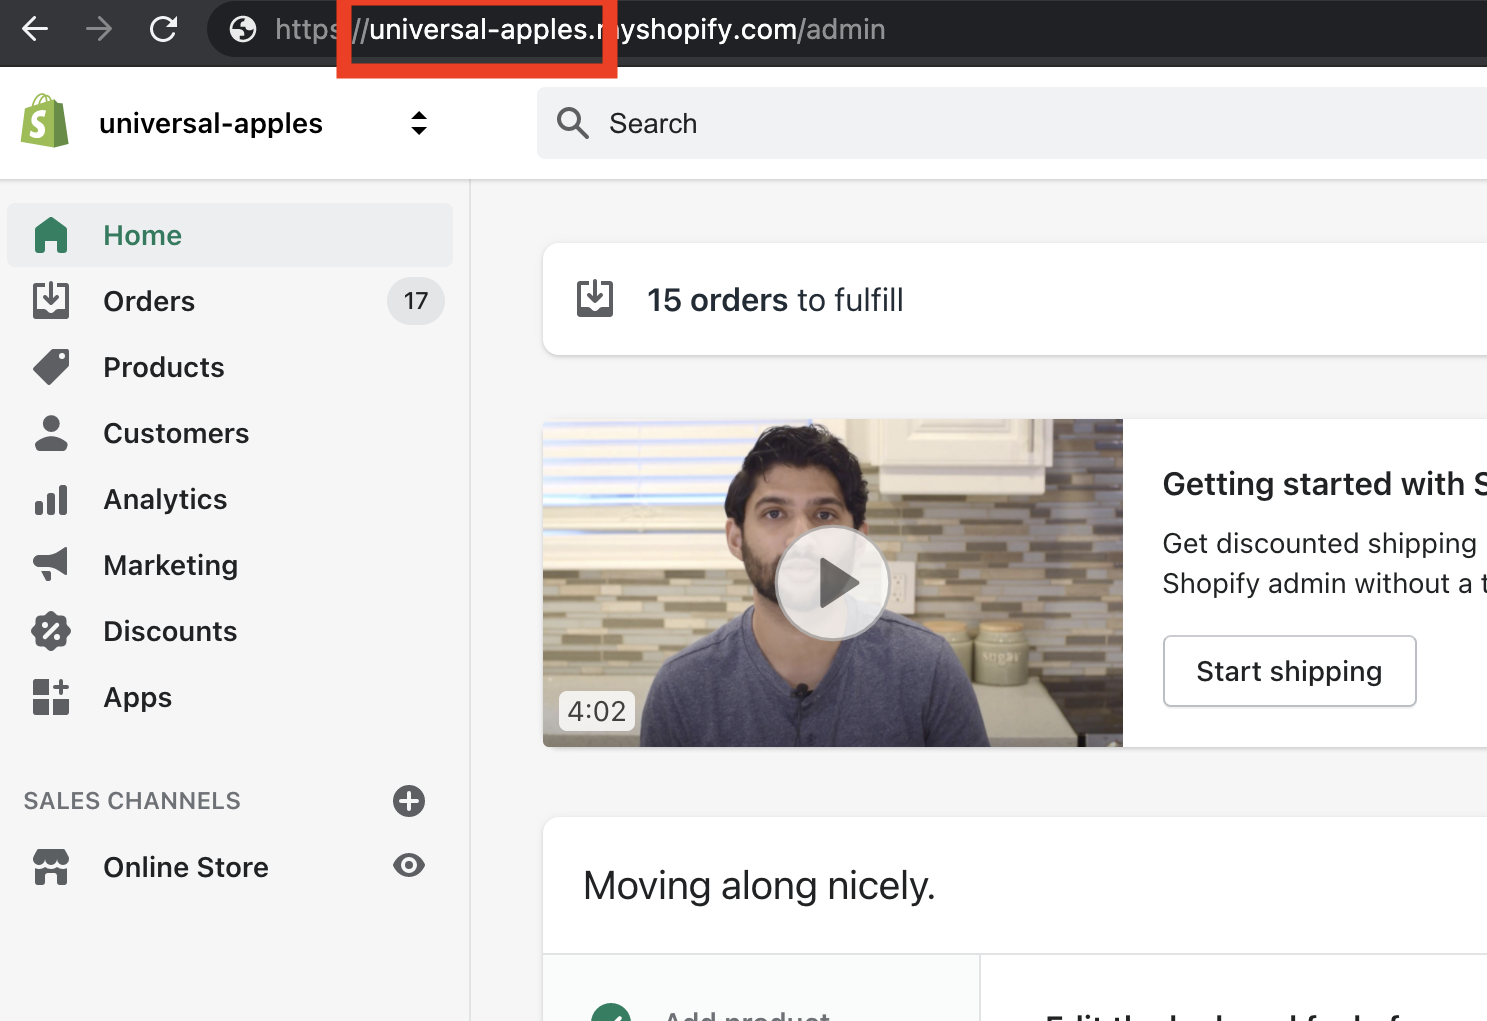Click the browser back arrow
Viewport: 1487px width, 1021px height.
[x=35, y=29]
